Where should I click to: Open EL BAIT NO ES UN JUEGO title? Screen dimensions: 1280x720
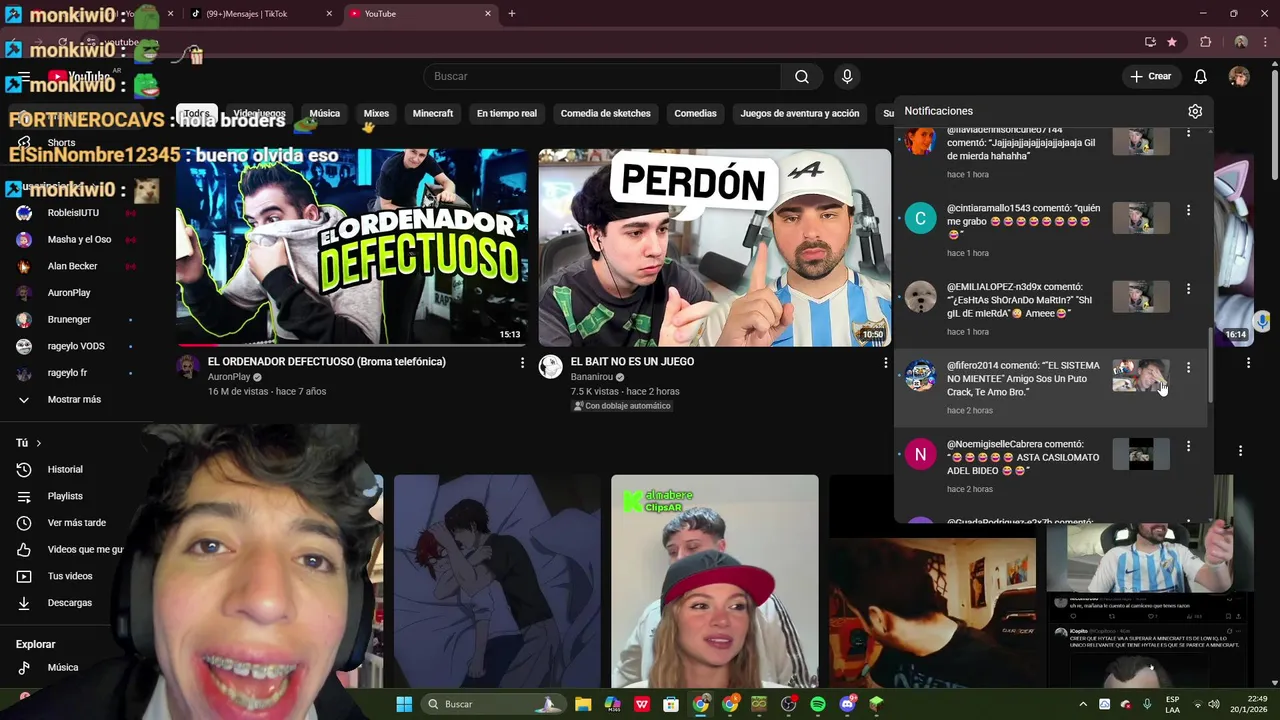point(632,361)
